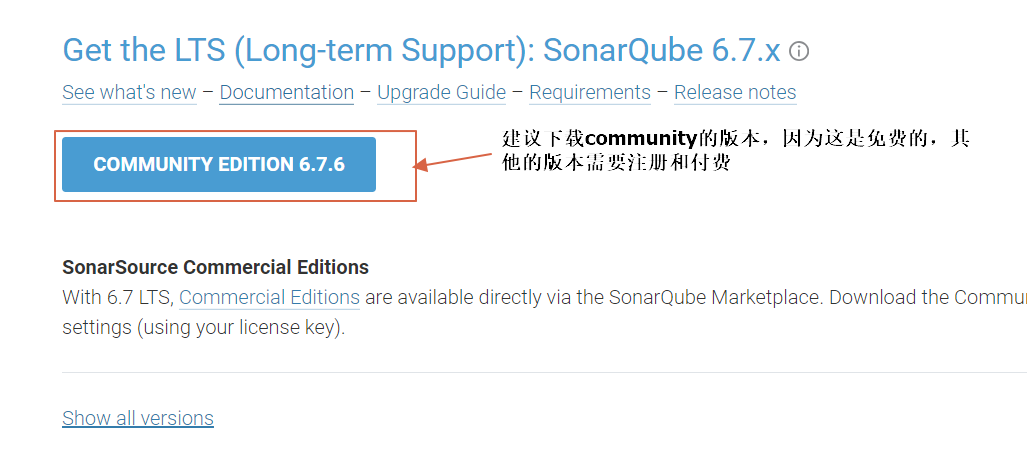Screen dimensions: 1027x465
Task: Click the SonarSource Commercial Editions subheading
Action: 215,267
